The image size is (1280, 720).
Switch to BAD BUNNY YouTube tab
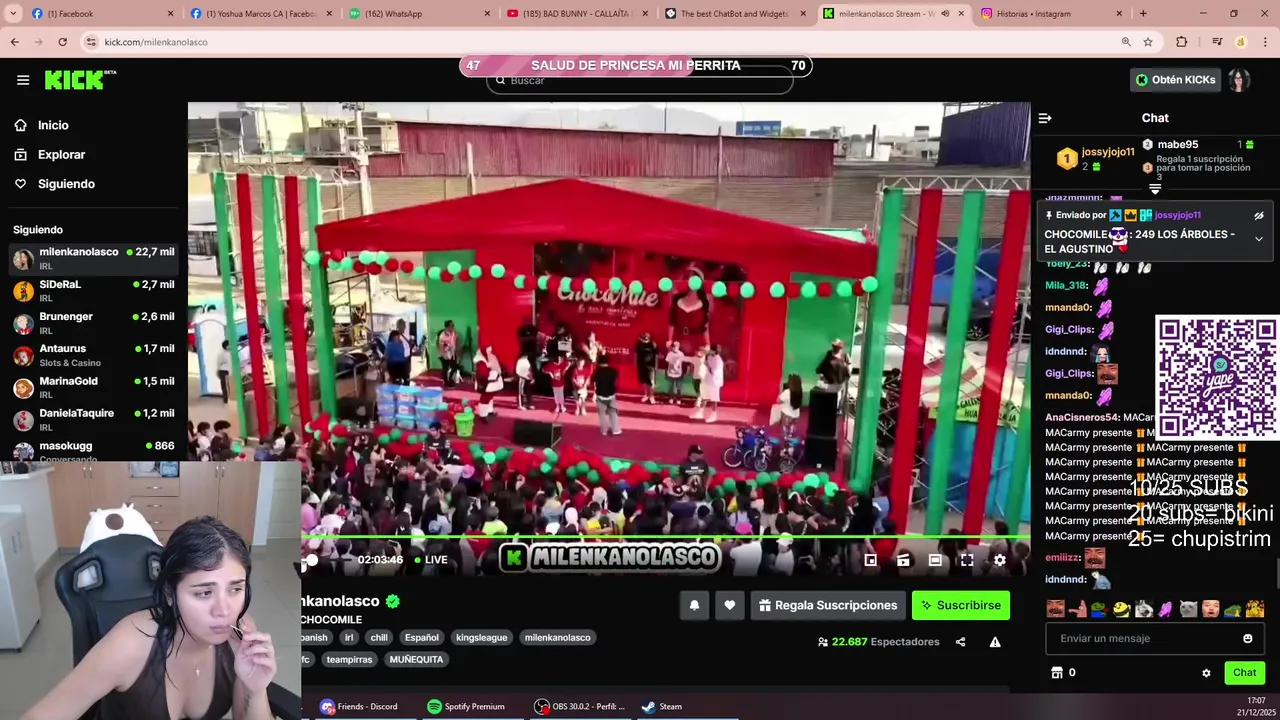[x=578, y=13]
